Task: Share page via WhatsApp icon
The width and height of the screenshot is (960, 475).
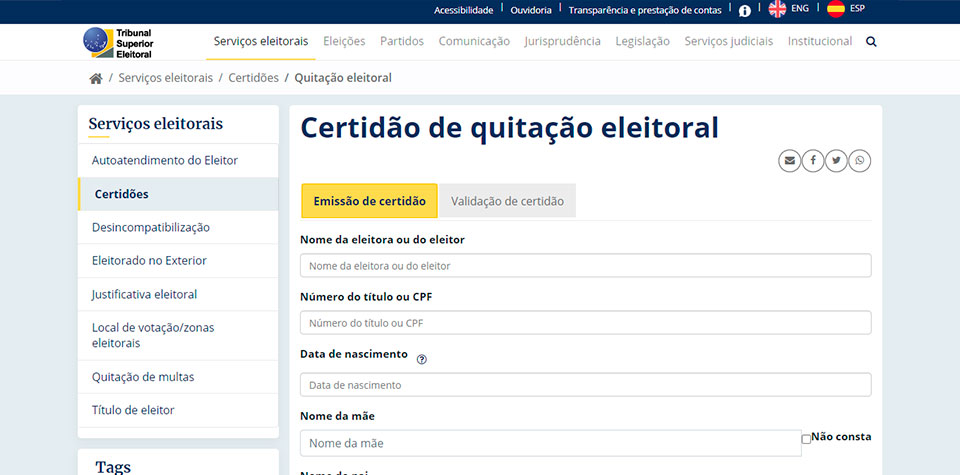Action: click(859, 160)
